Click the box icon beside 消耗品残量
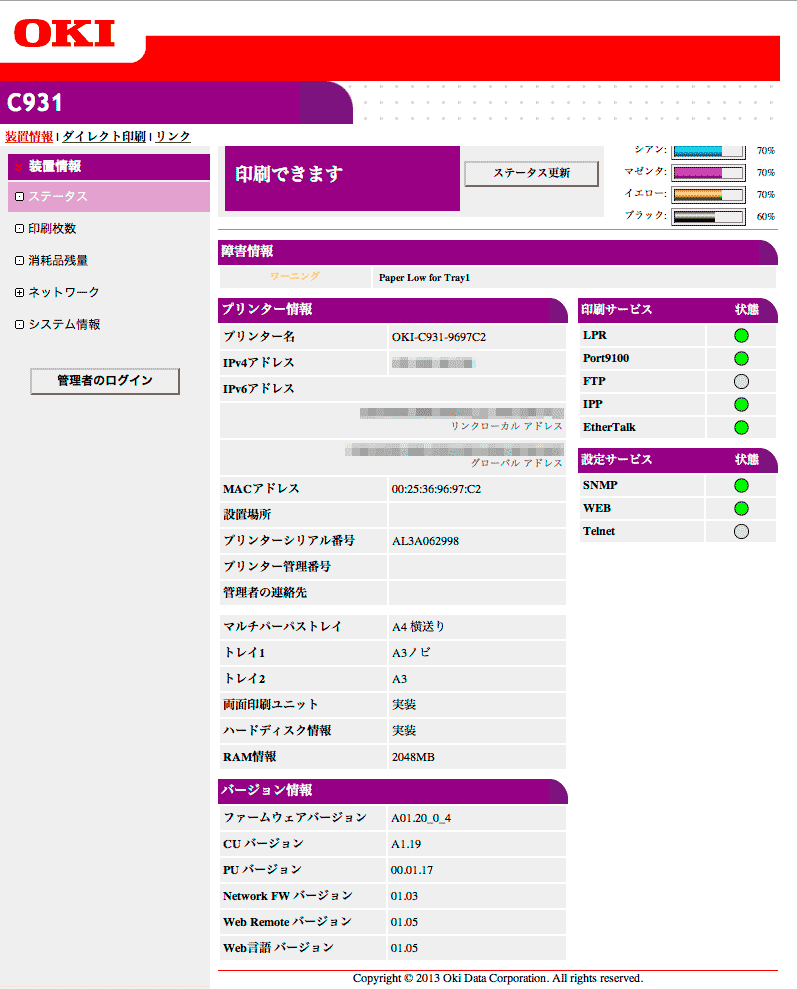The image size is (797, 989). coord(20,260)
